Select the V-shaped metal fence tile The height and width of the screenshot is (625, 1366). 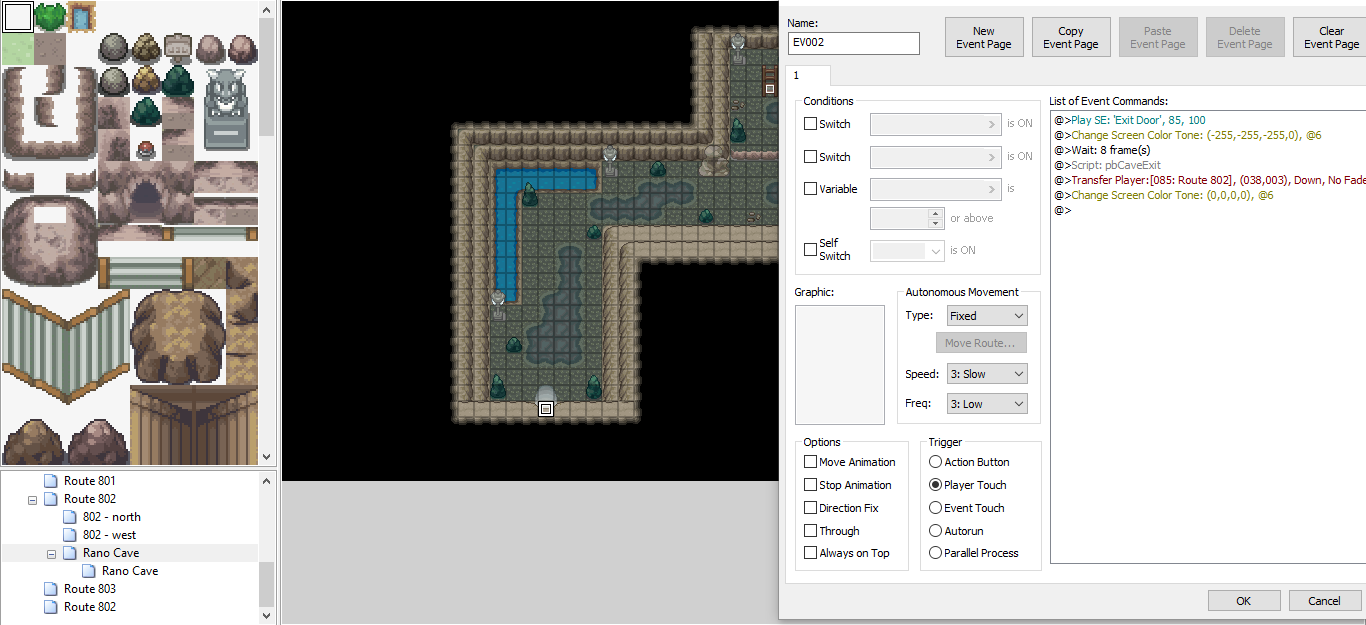65,345
